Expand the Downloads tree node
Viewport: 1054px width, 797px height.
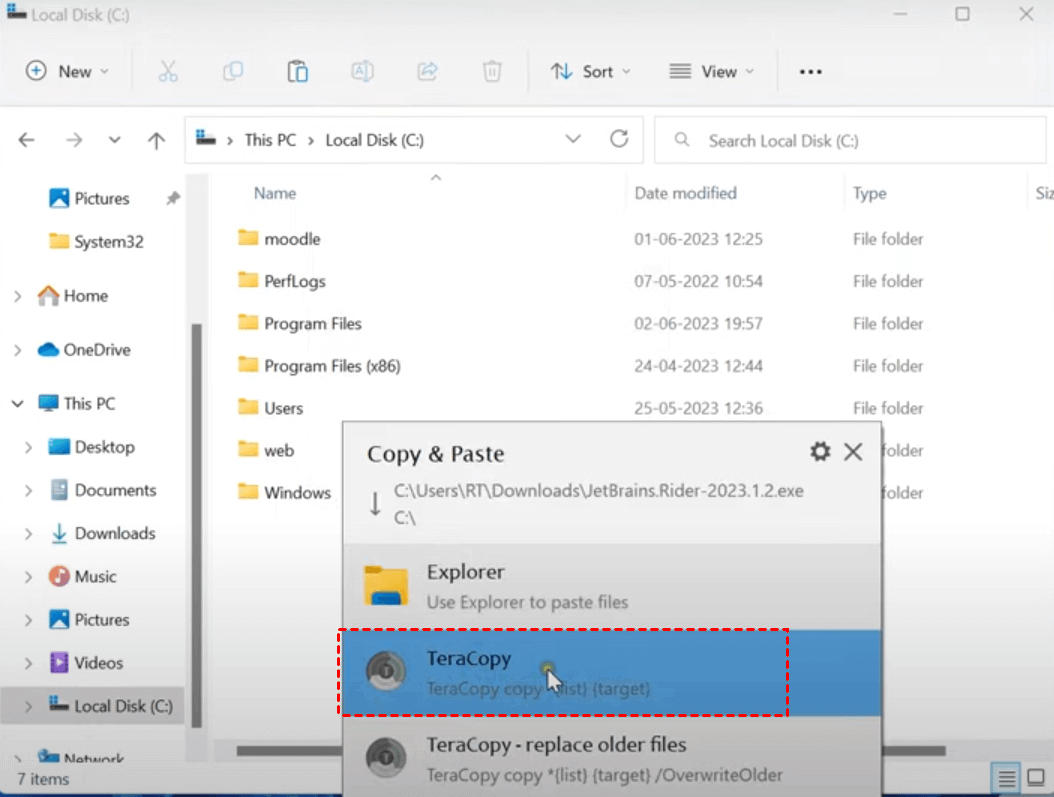pos(28,534)
